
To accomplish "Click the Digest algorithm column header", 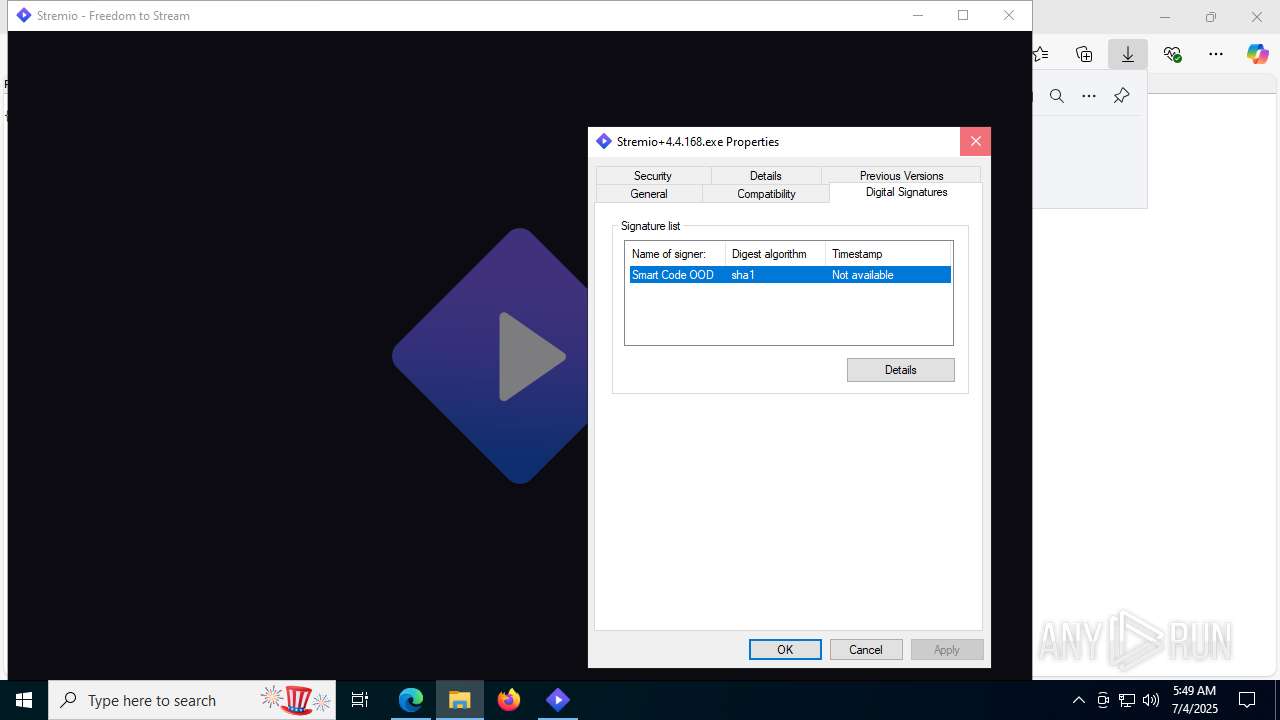I will tap(775, 254).
